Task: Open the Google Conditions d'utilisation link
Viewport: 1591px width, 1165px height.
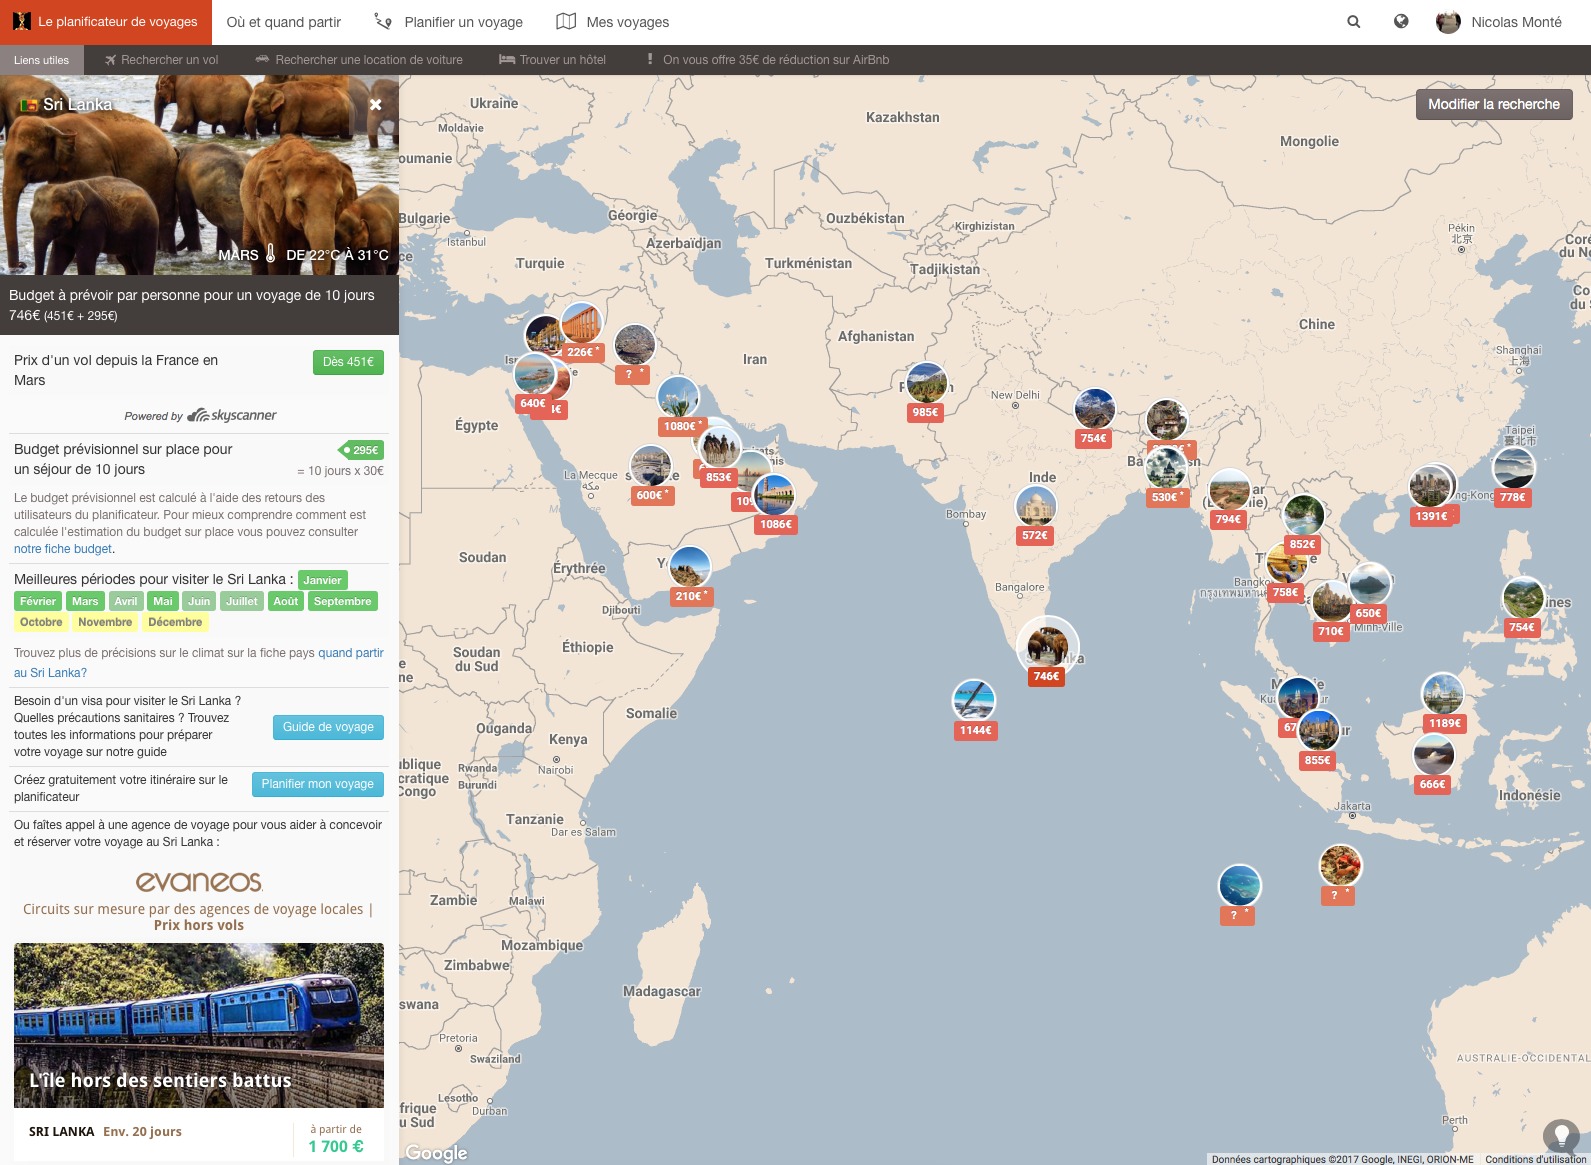Action: (x=1536, y=1159)
